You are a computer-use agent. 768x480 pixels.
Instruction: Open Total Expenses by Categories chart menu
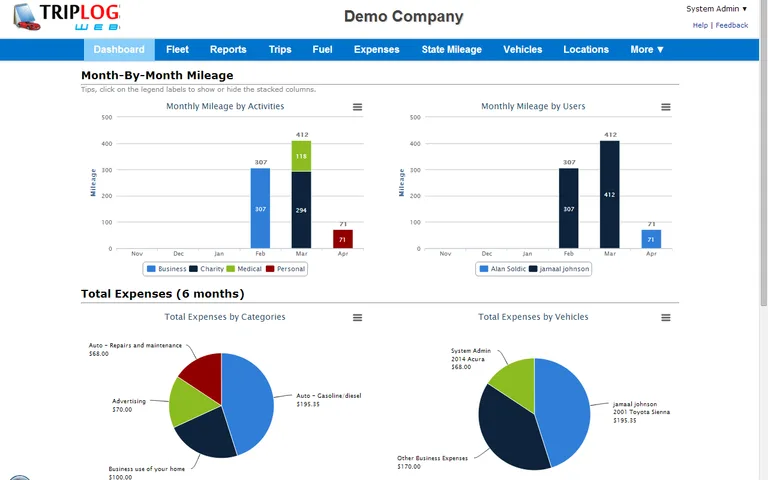click(x=357, y=318)
